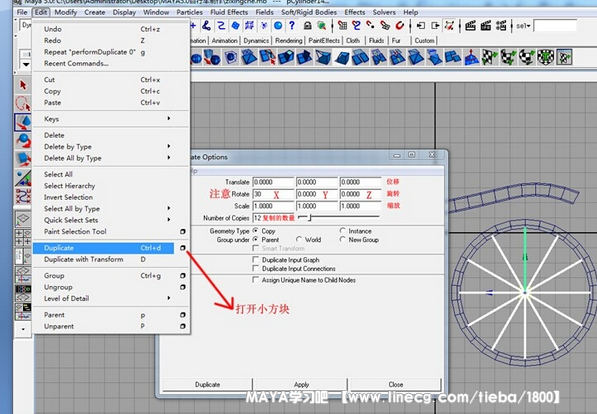Activate the Move tool with cone icon
Image resolution: width=597 pixels, height=414 pixels.
23,122
